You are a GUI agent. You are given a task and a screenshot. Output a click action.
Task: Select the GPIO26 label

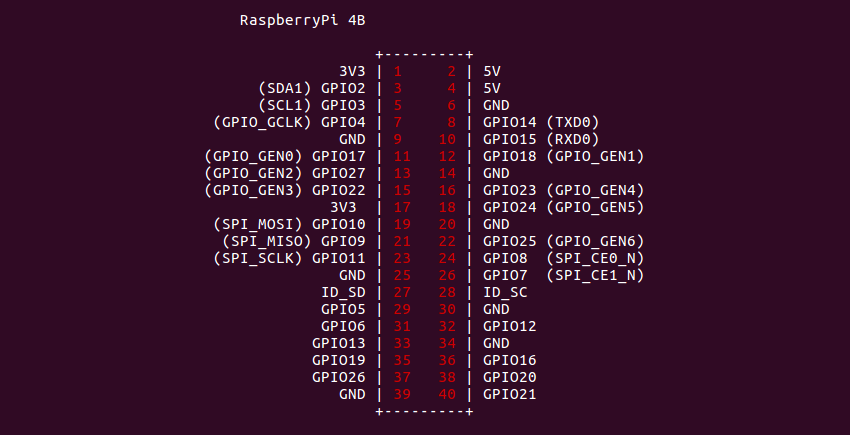click(339, 378)
